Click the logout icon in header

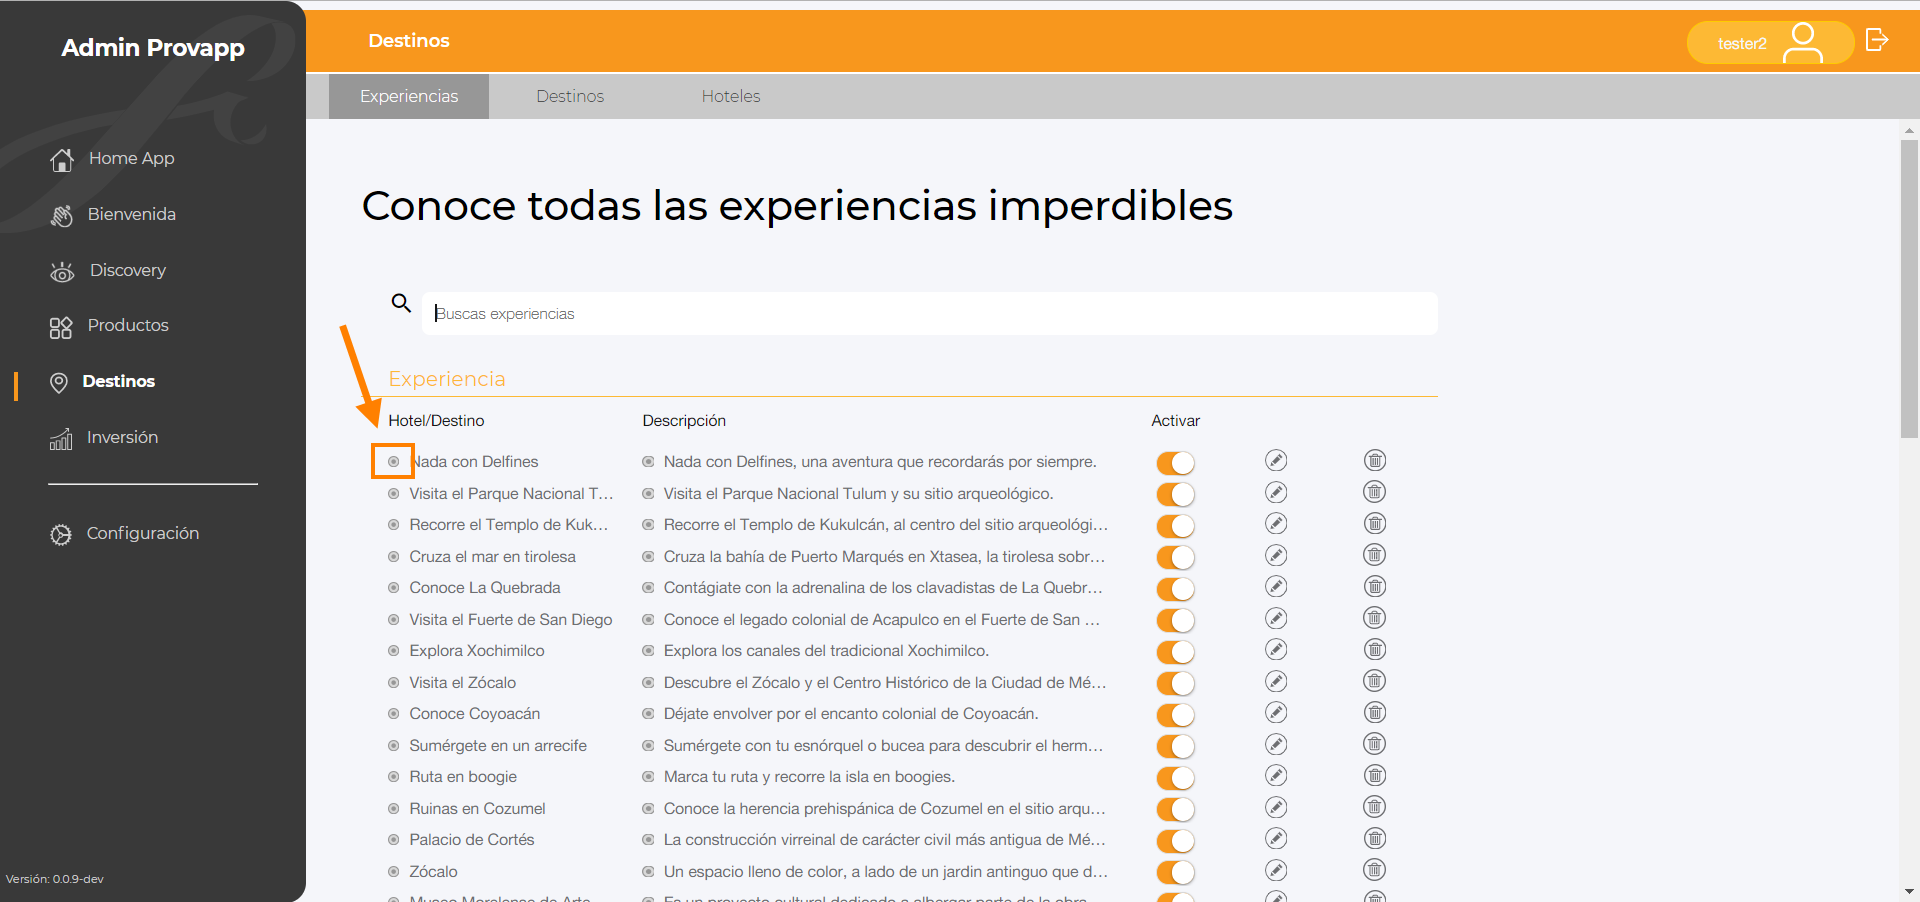click(1877, 40)
